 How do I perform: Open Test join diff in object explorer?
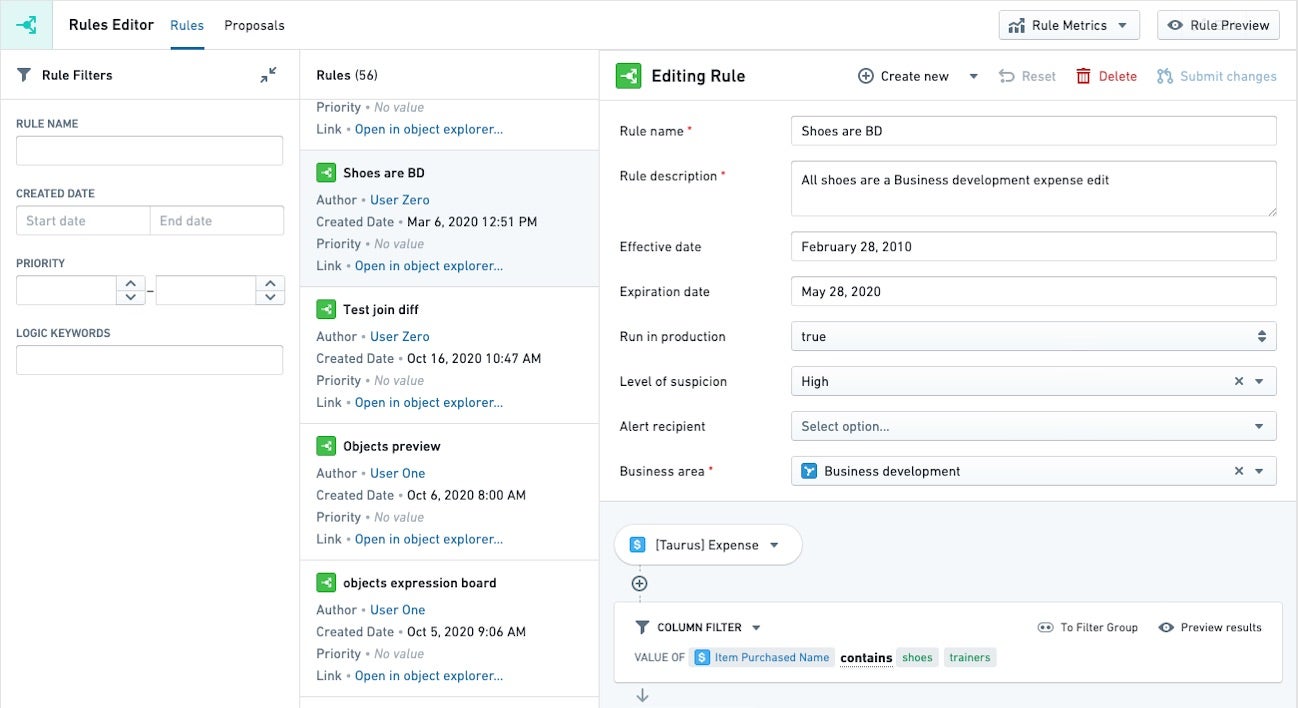[x=429, y=403]
